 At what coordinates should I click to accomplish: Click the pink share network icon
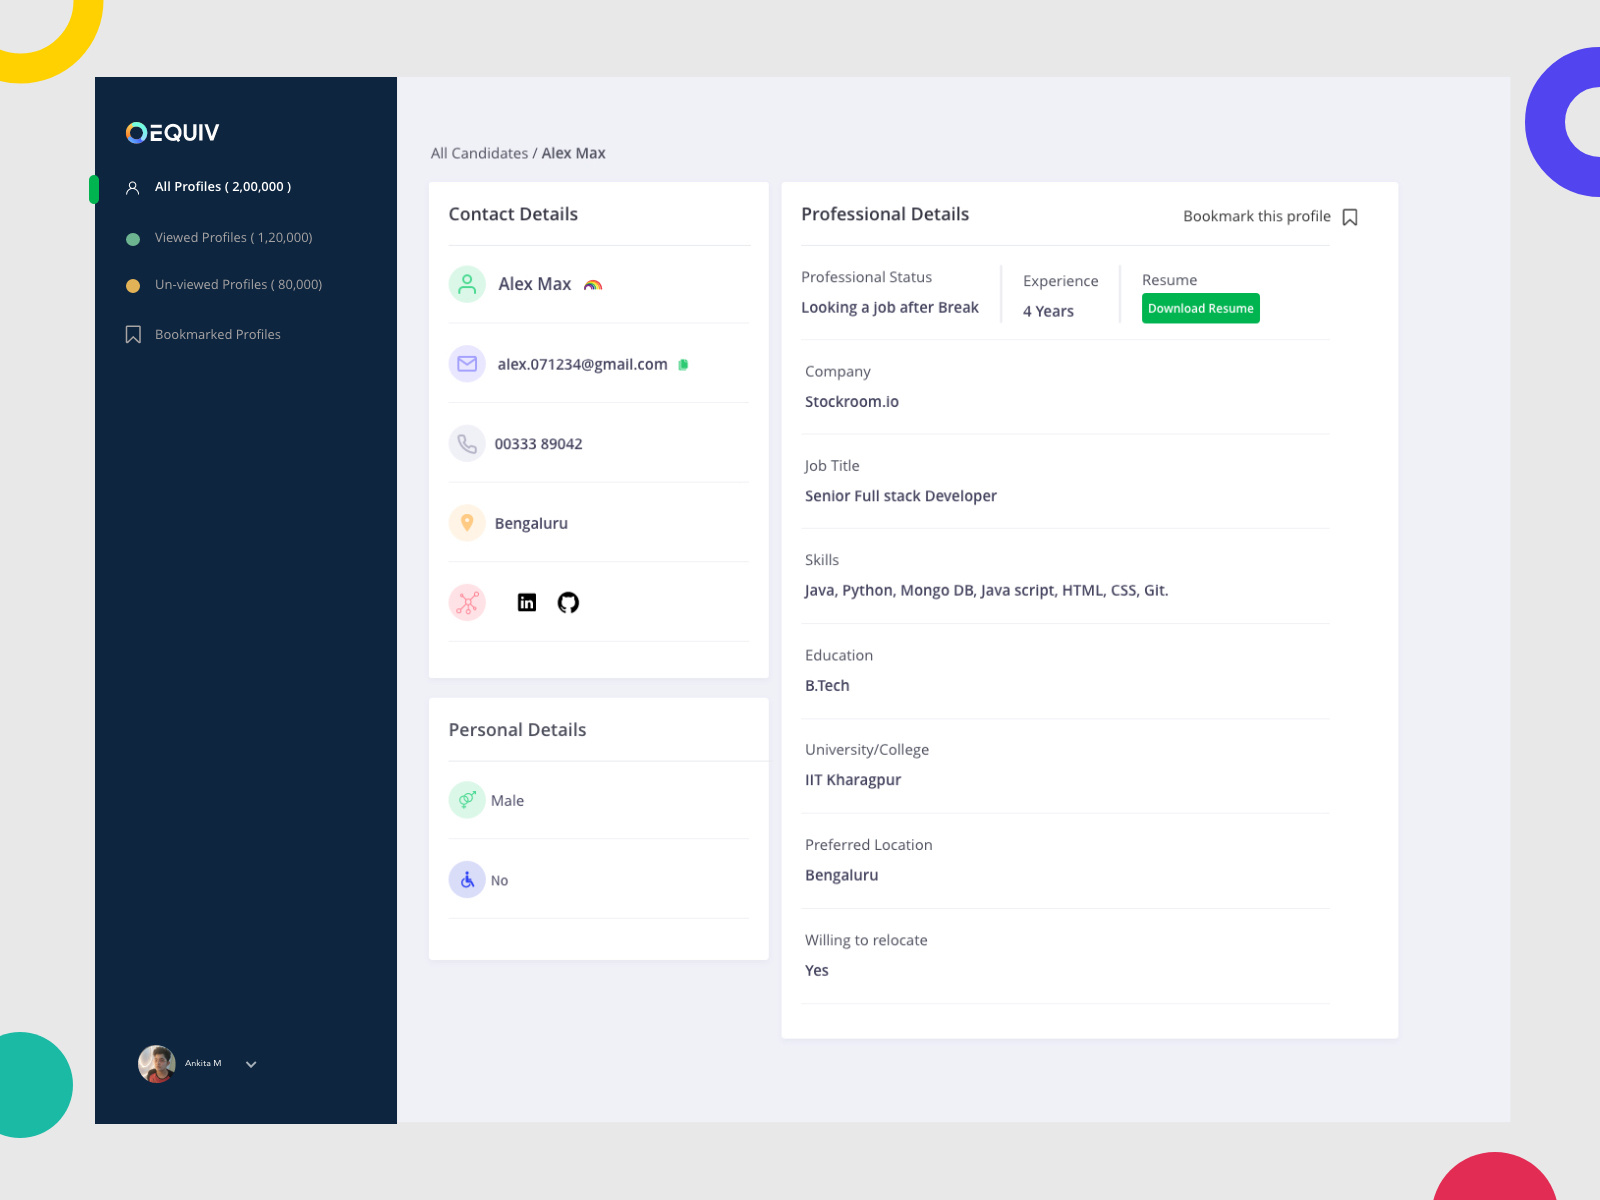[x=467, y=602]
